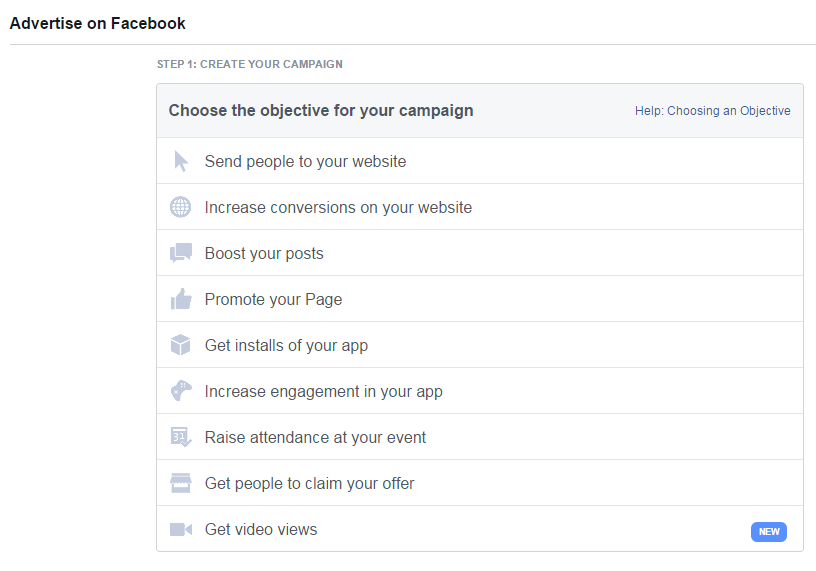
Task: Click the storefront icon for offer claims
Action: pos(180,483)
